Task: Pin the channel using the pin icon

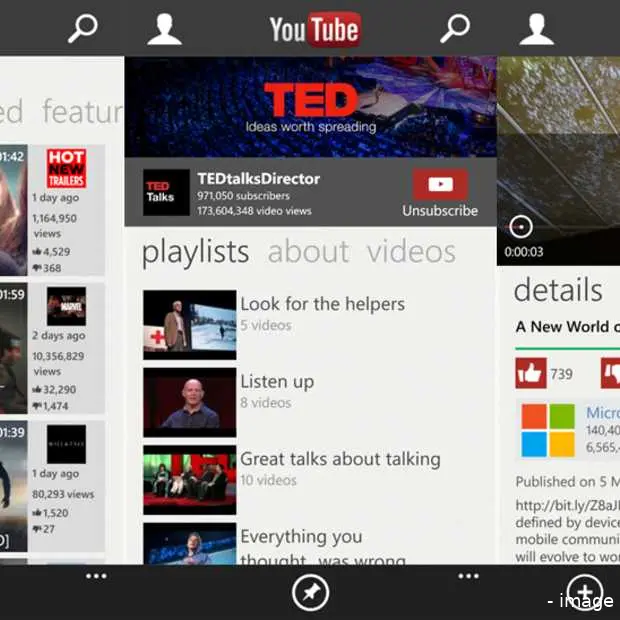Action: 310,593
